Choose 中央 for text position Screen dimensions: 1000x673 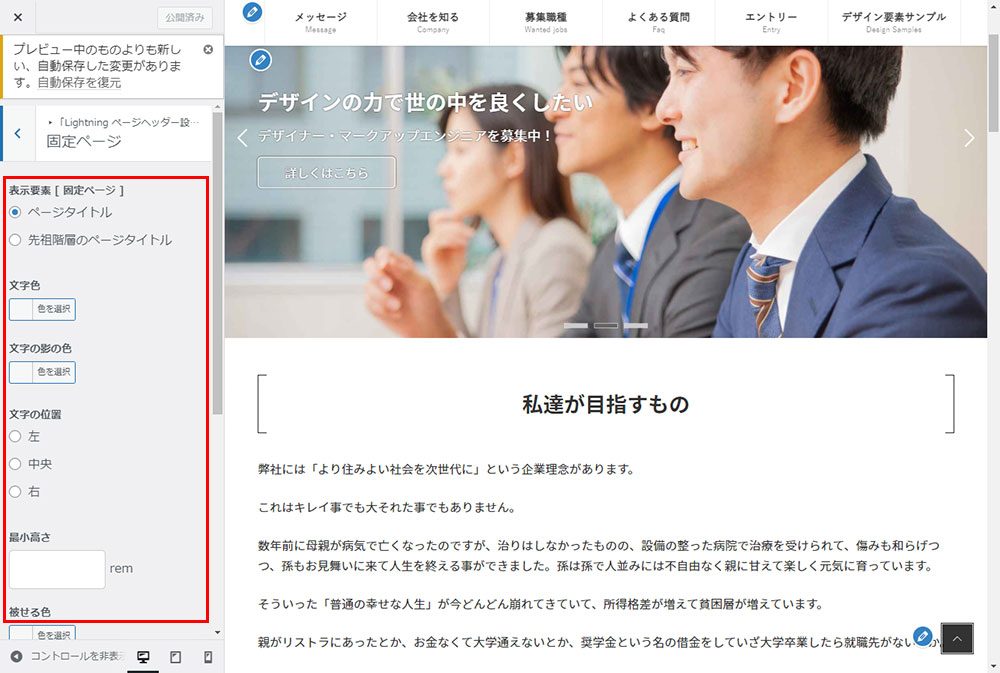coord(15,464)
